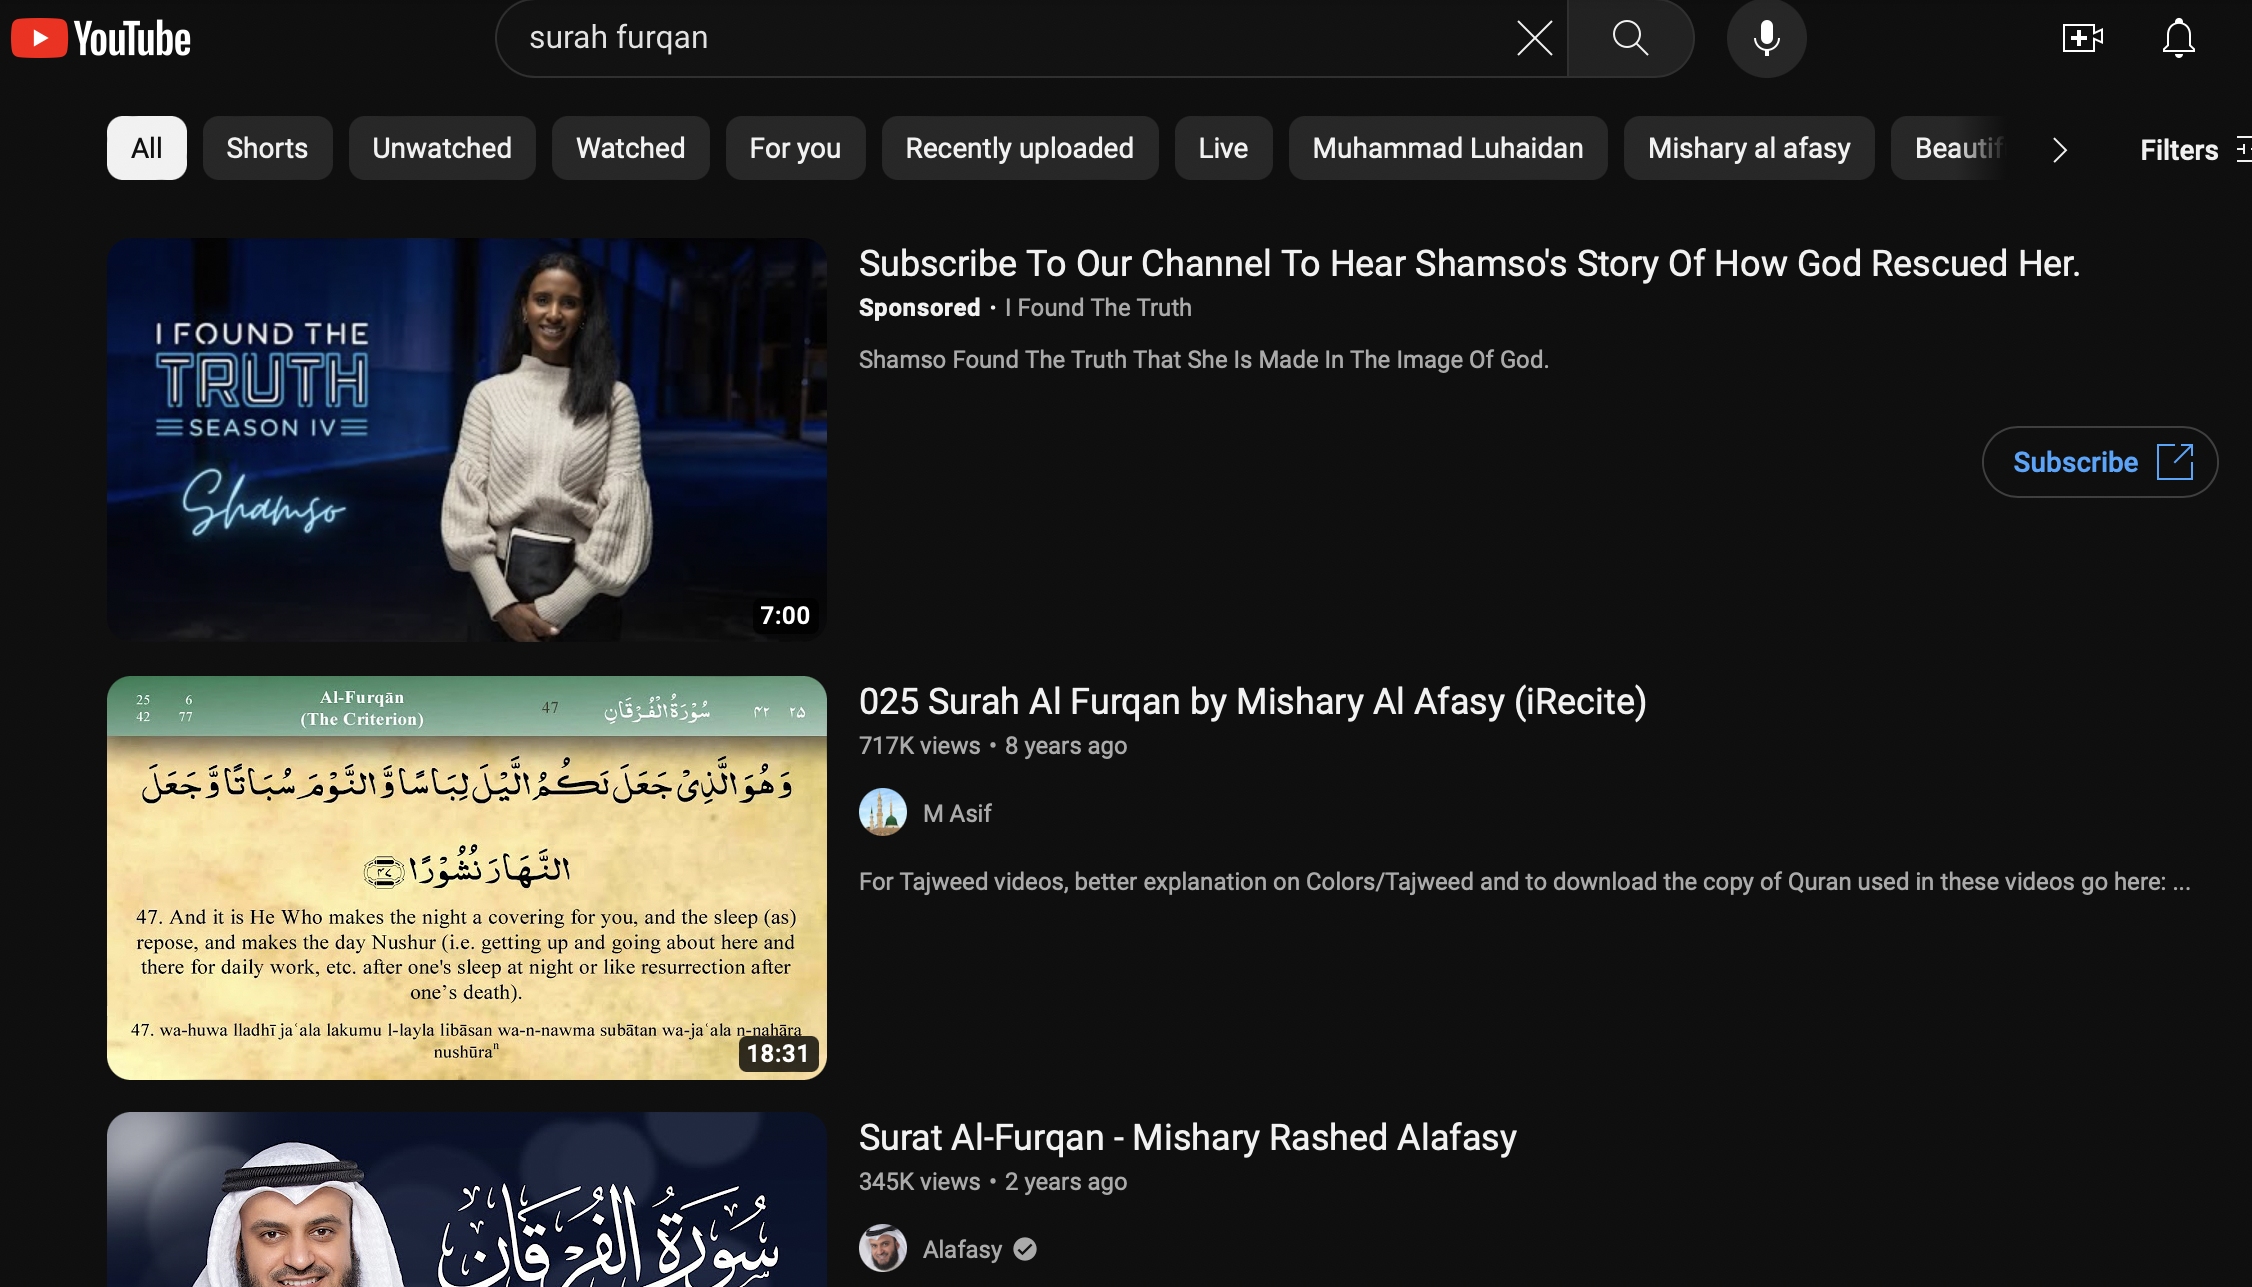
Task: Open 025 Surah Al Furqan video title
Action: tap(1252, 702)
